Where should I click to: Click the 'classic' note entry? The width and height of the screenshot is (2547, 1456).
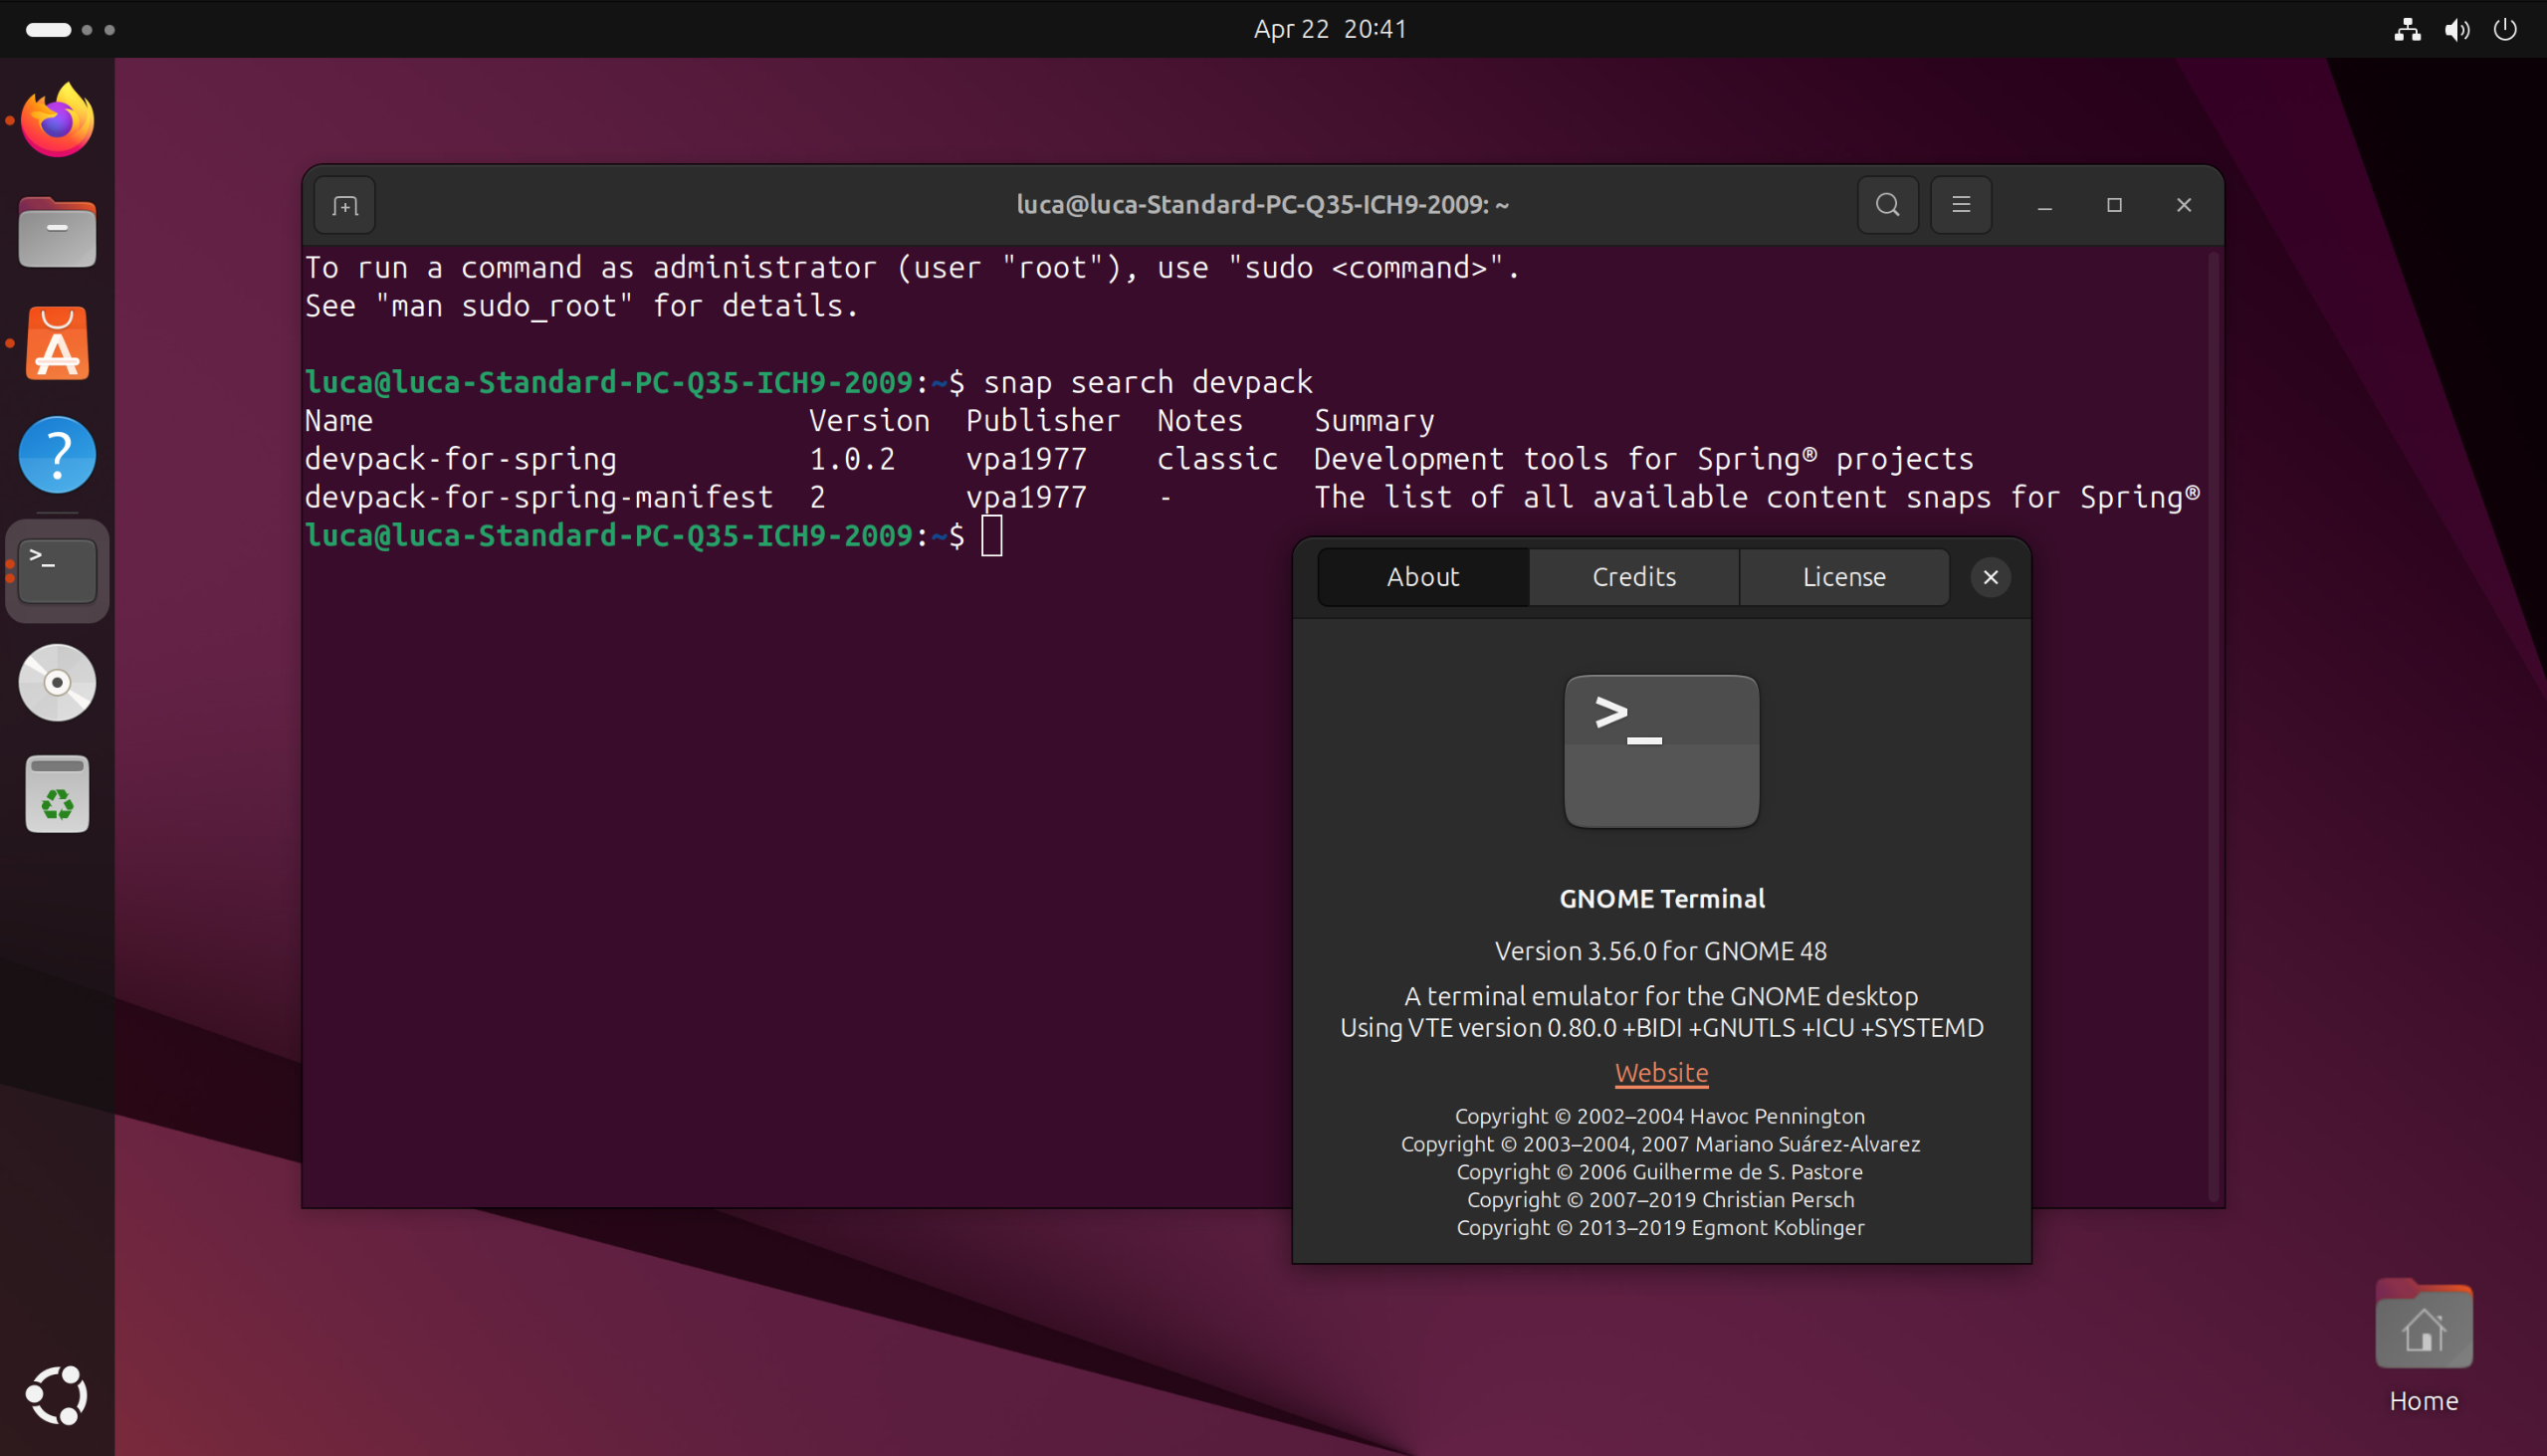coord(1217,459)
